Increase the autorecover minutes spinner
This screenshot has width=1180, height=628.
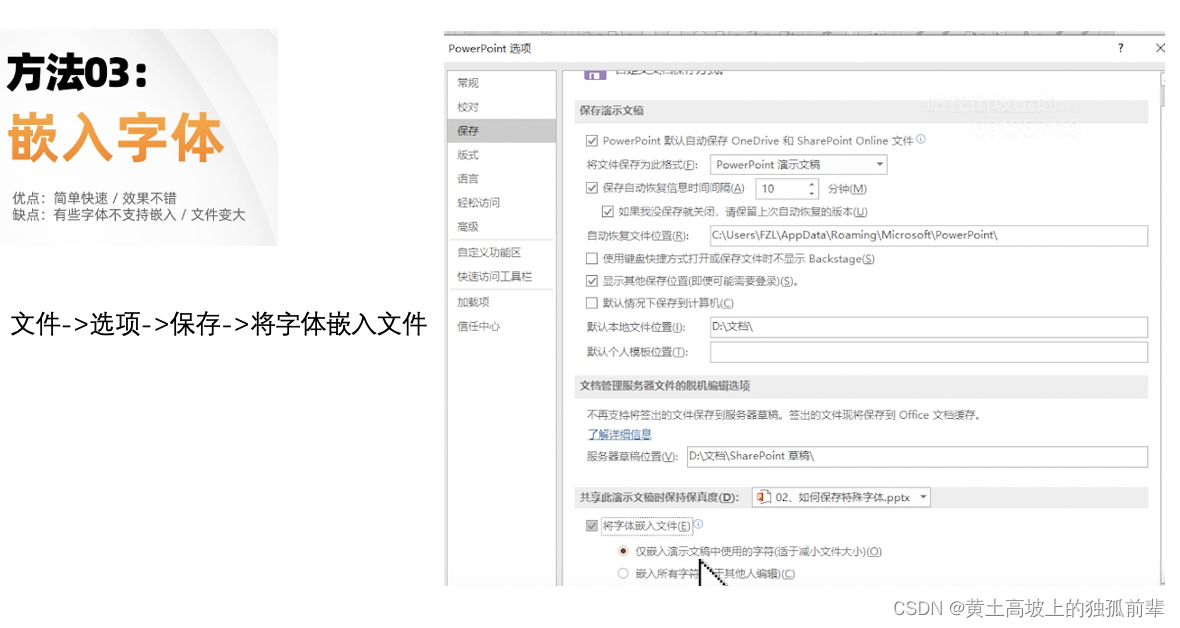click(811, 184)
